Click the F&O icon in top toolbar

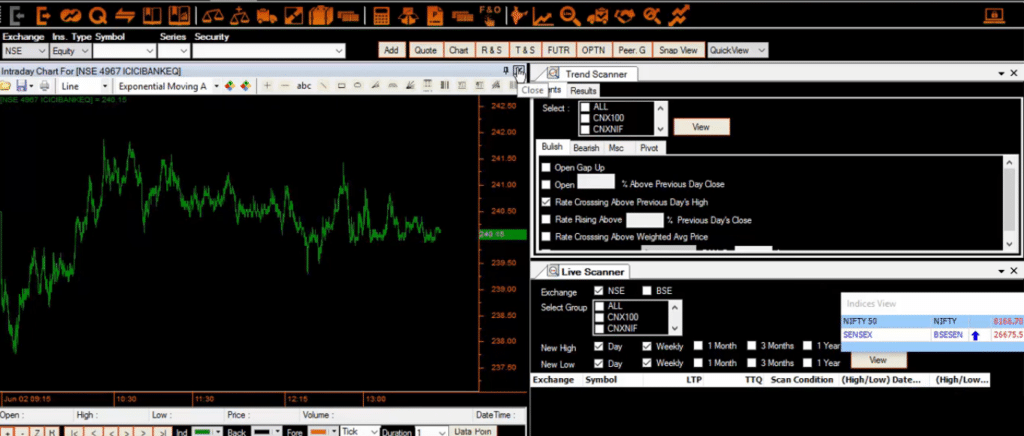490,15
